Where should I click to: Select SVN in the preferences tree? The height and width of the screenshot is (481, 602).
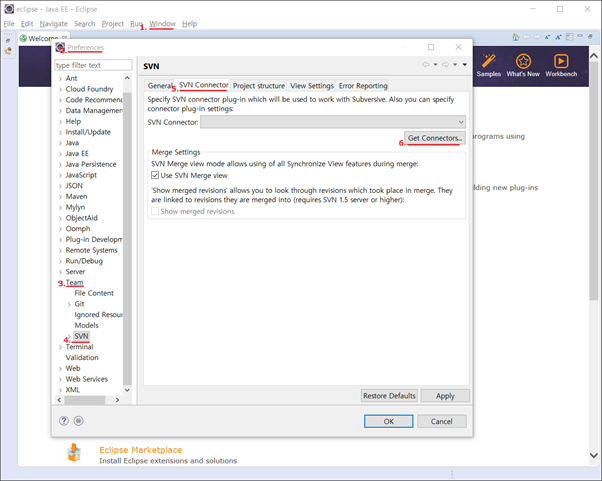tap(81, 336)
